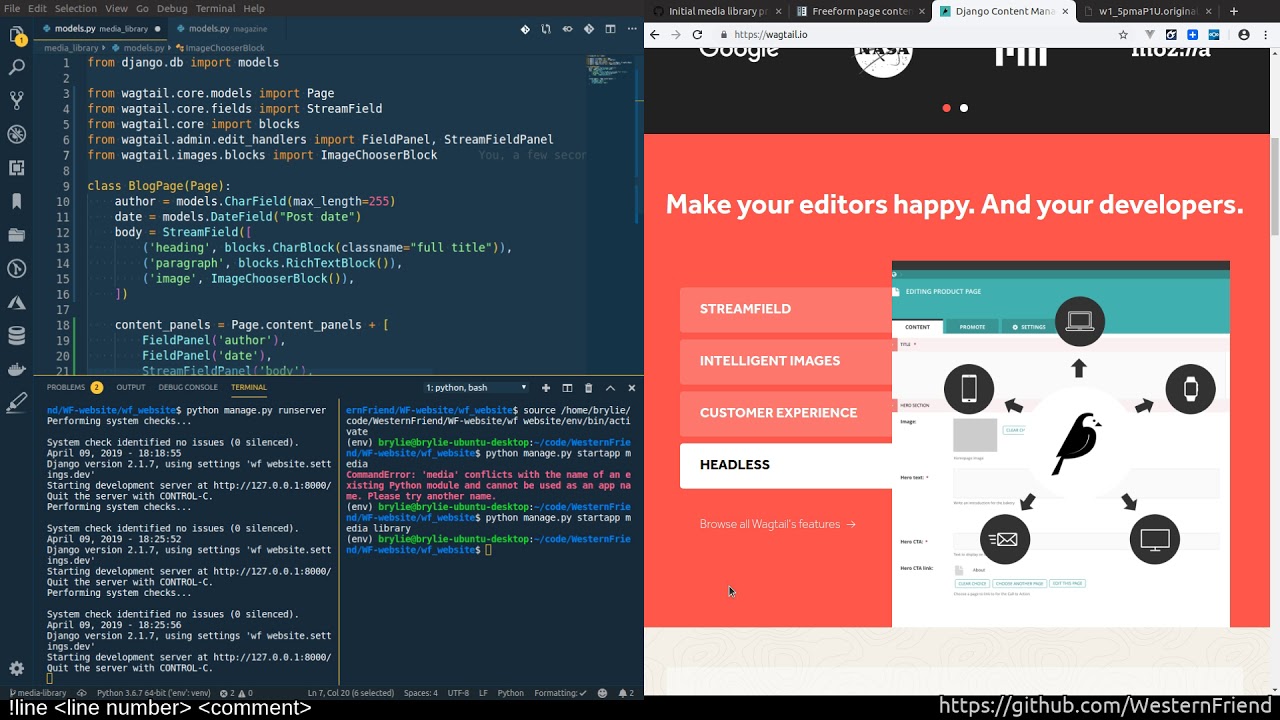Open the Selection menu in VS Code

[75, 8]
